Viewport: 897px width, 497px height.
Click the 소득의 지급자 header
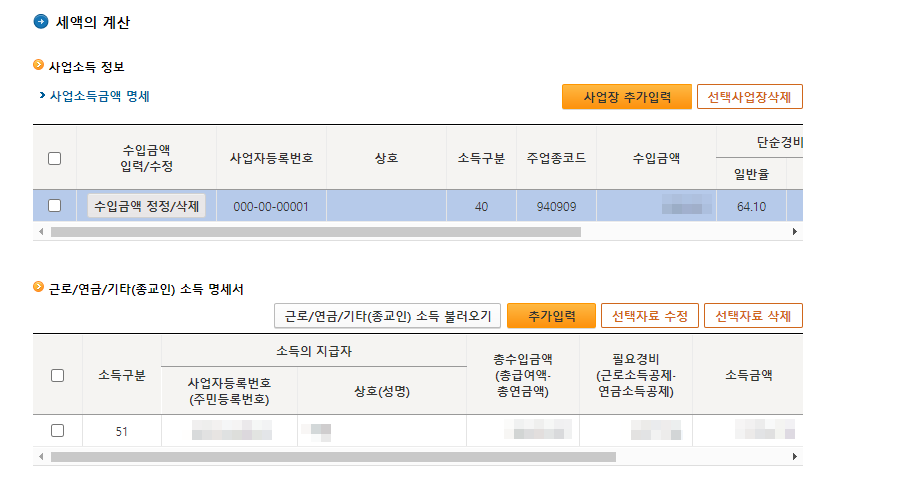coord(313,351)
